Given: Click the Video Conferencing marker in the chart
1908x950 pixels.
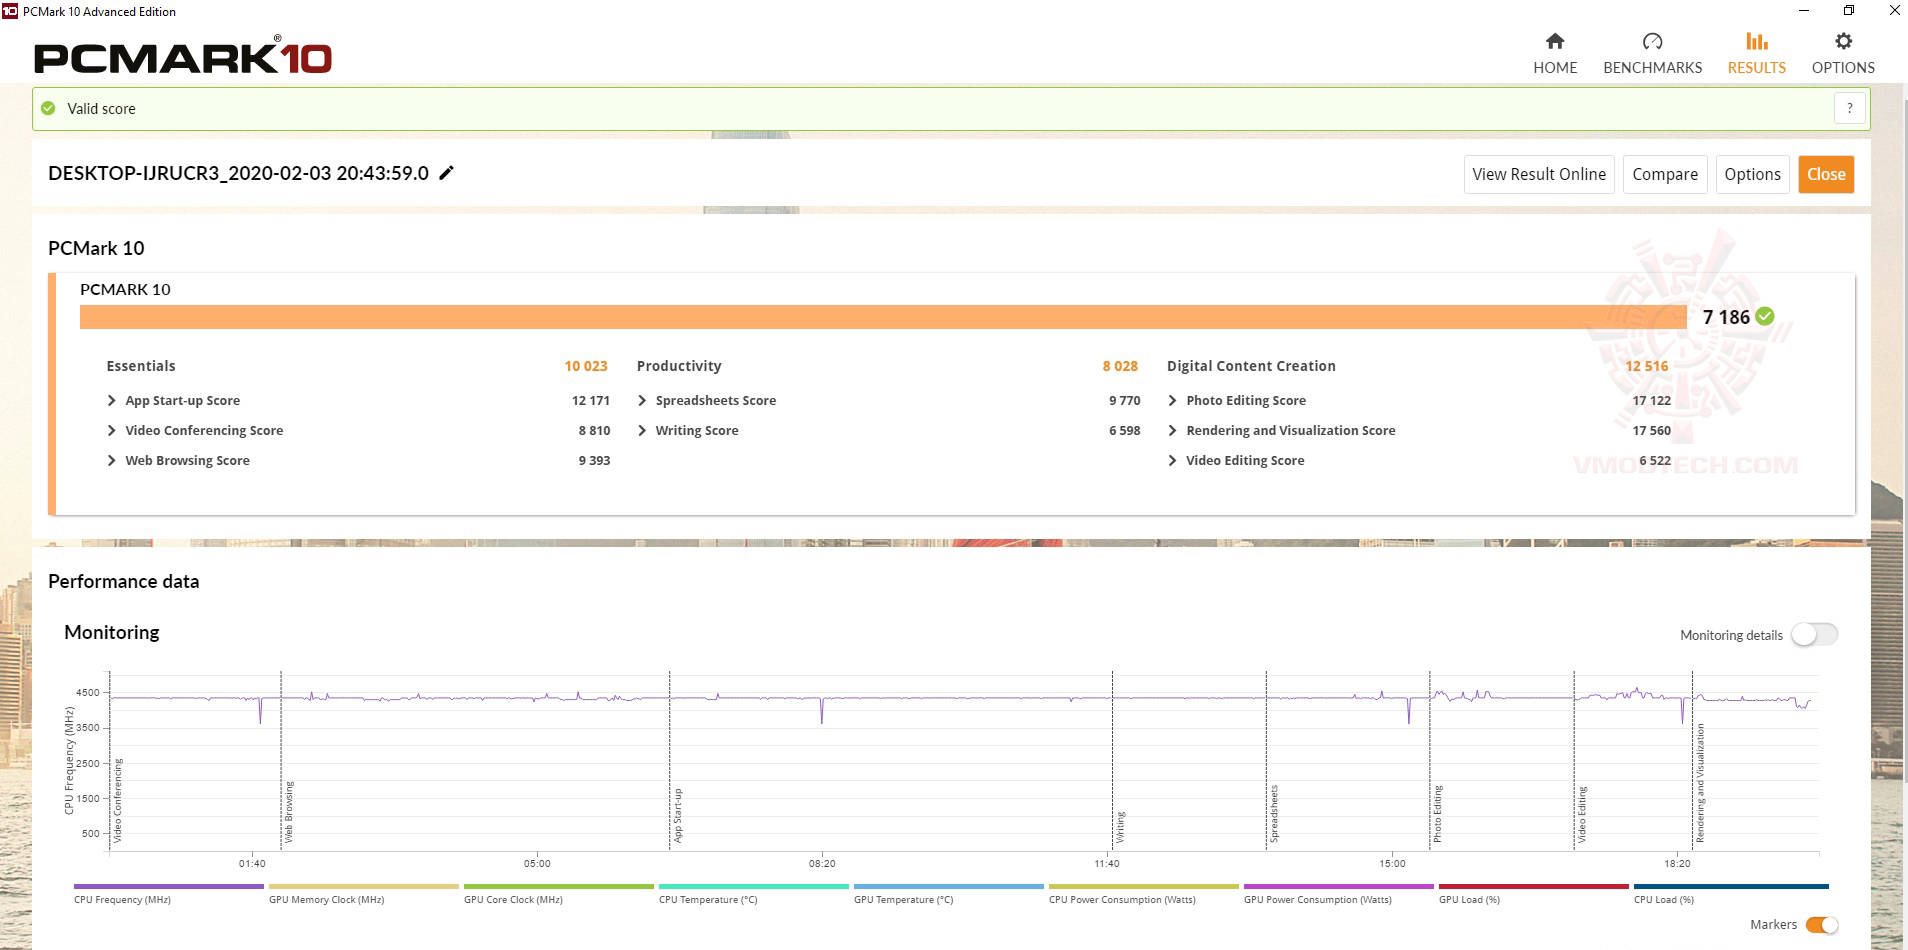Looking at the screenshot, I should coord(118,800).
